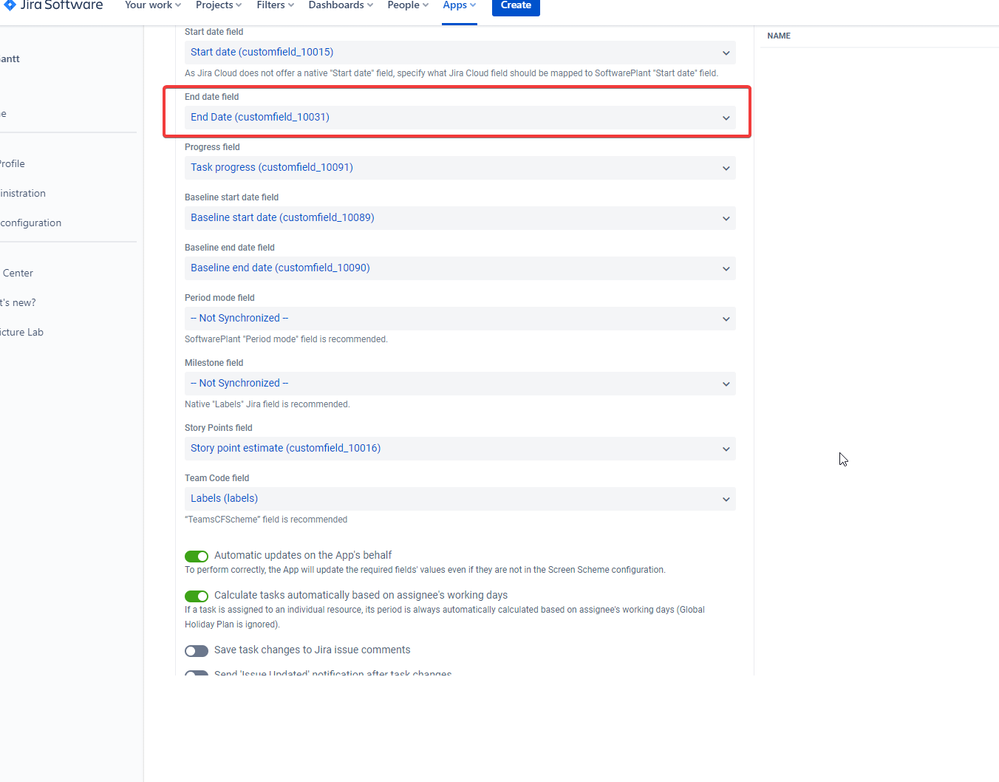Click the 'Progress field' label
Image resolution: width=999 pixels, height=782 pixels.
tap(212, 147)
